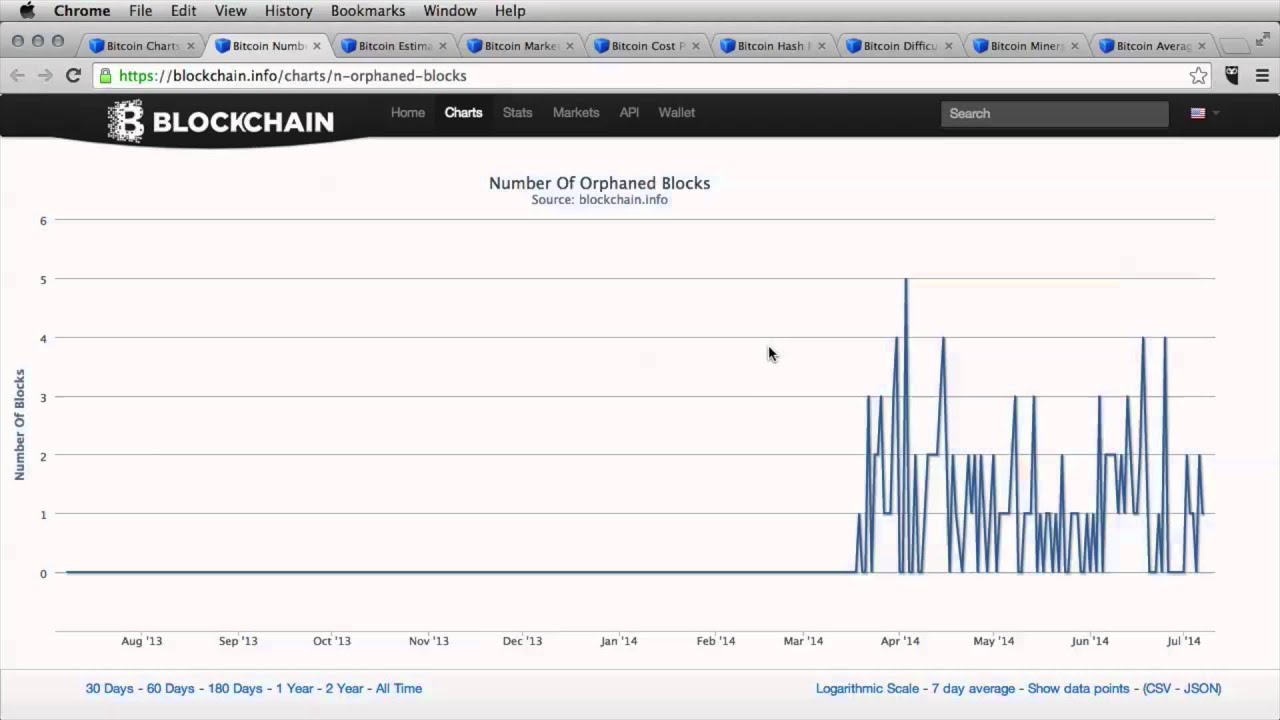Open Chrome menu in menu bar
Viewport: 1280px width, 720px height.
pos(82,11)
